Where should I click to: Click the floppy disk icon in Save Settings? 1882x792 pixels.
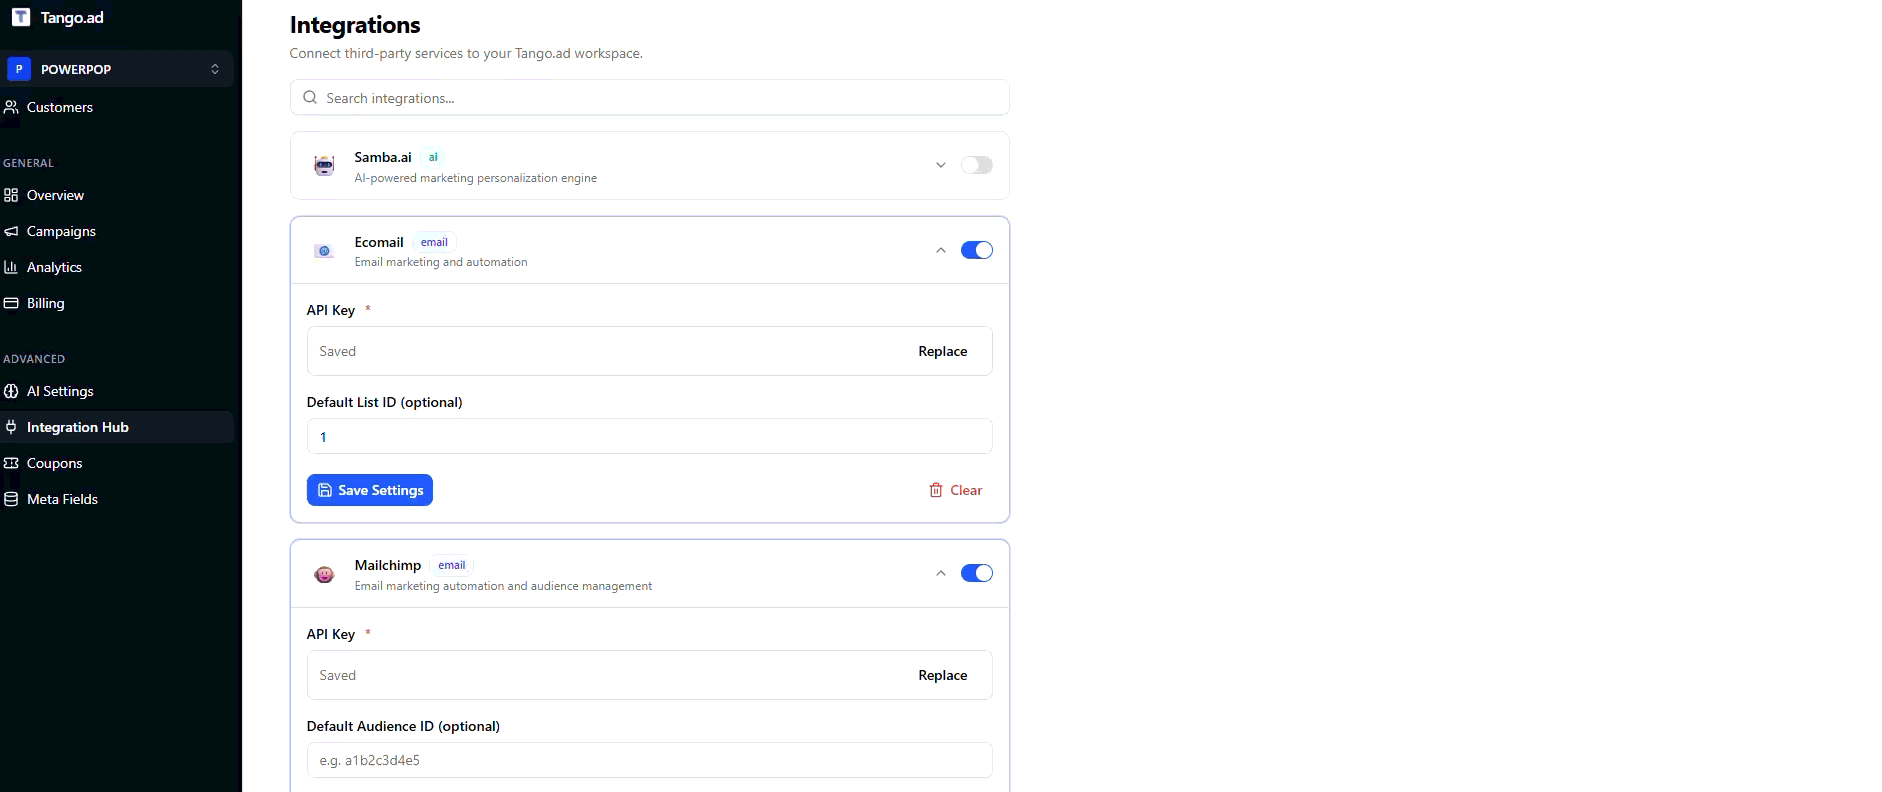pos(325,490)
